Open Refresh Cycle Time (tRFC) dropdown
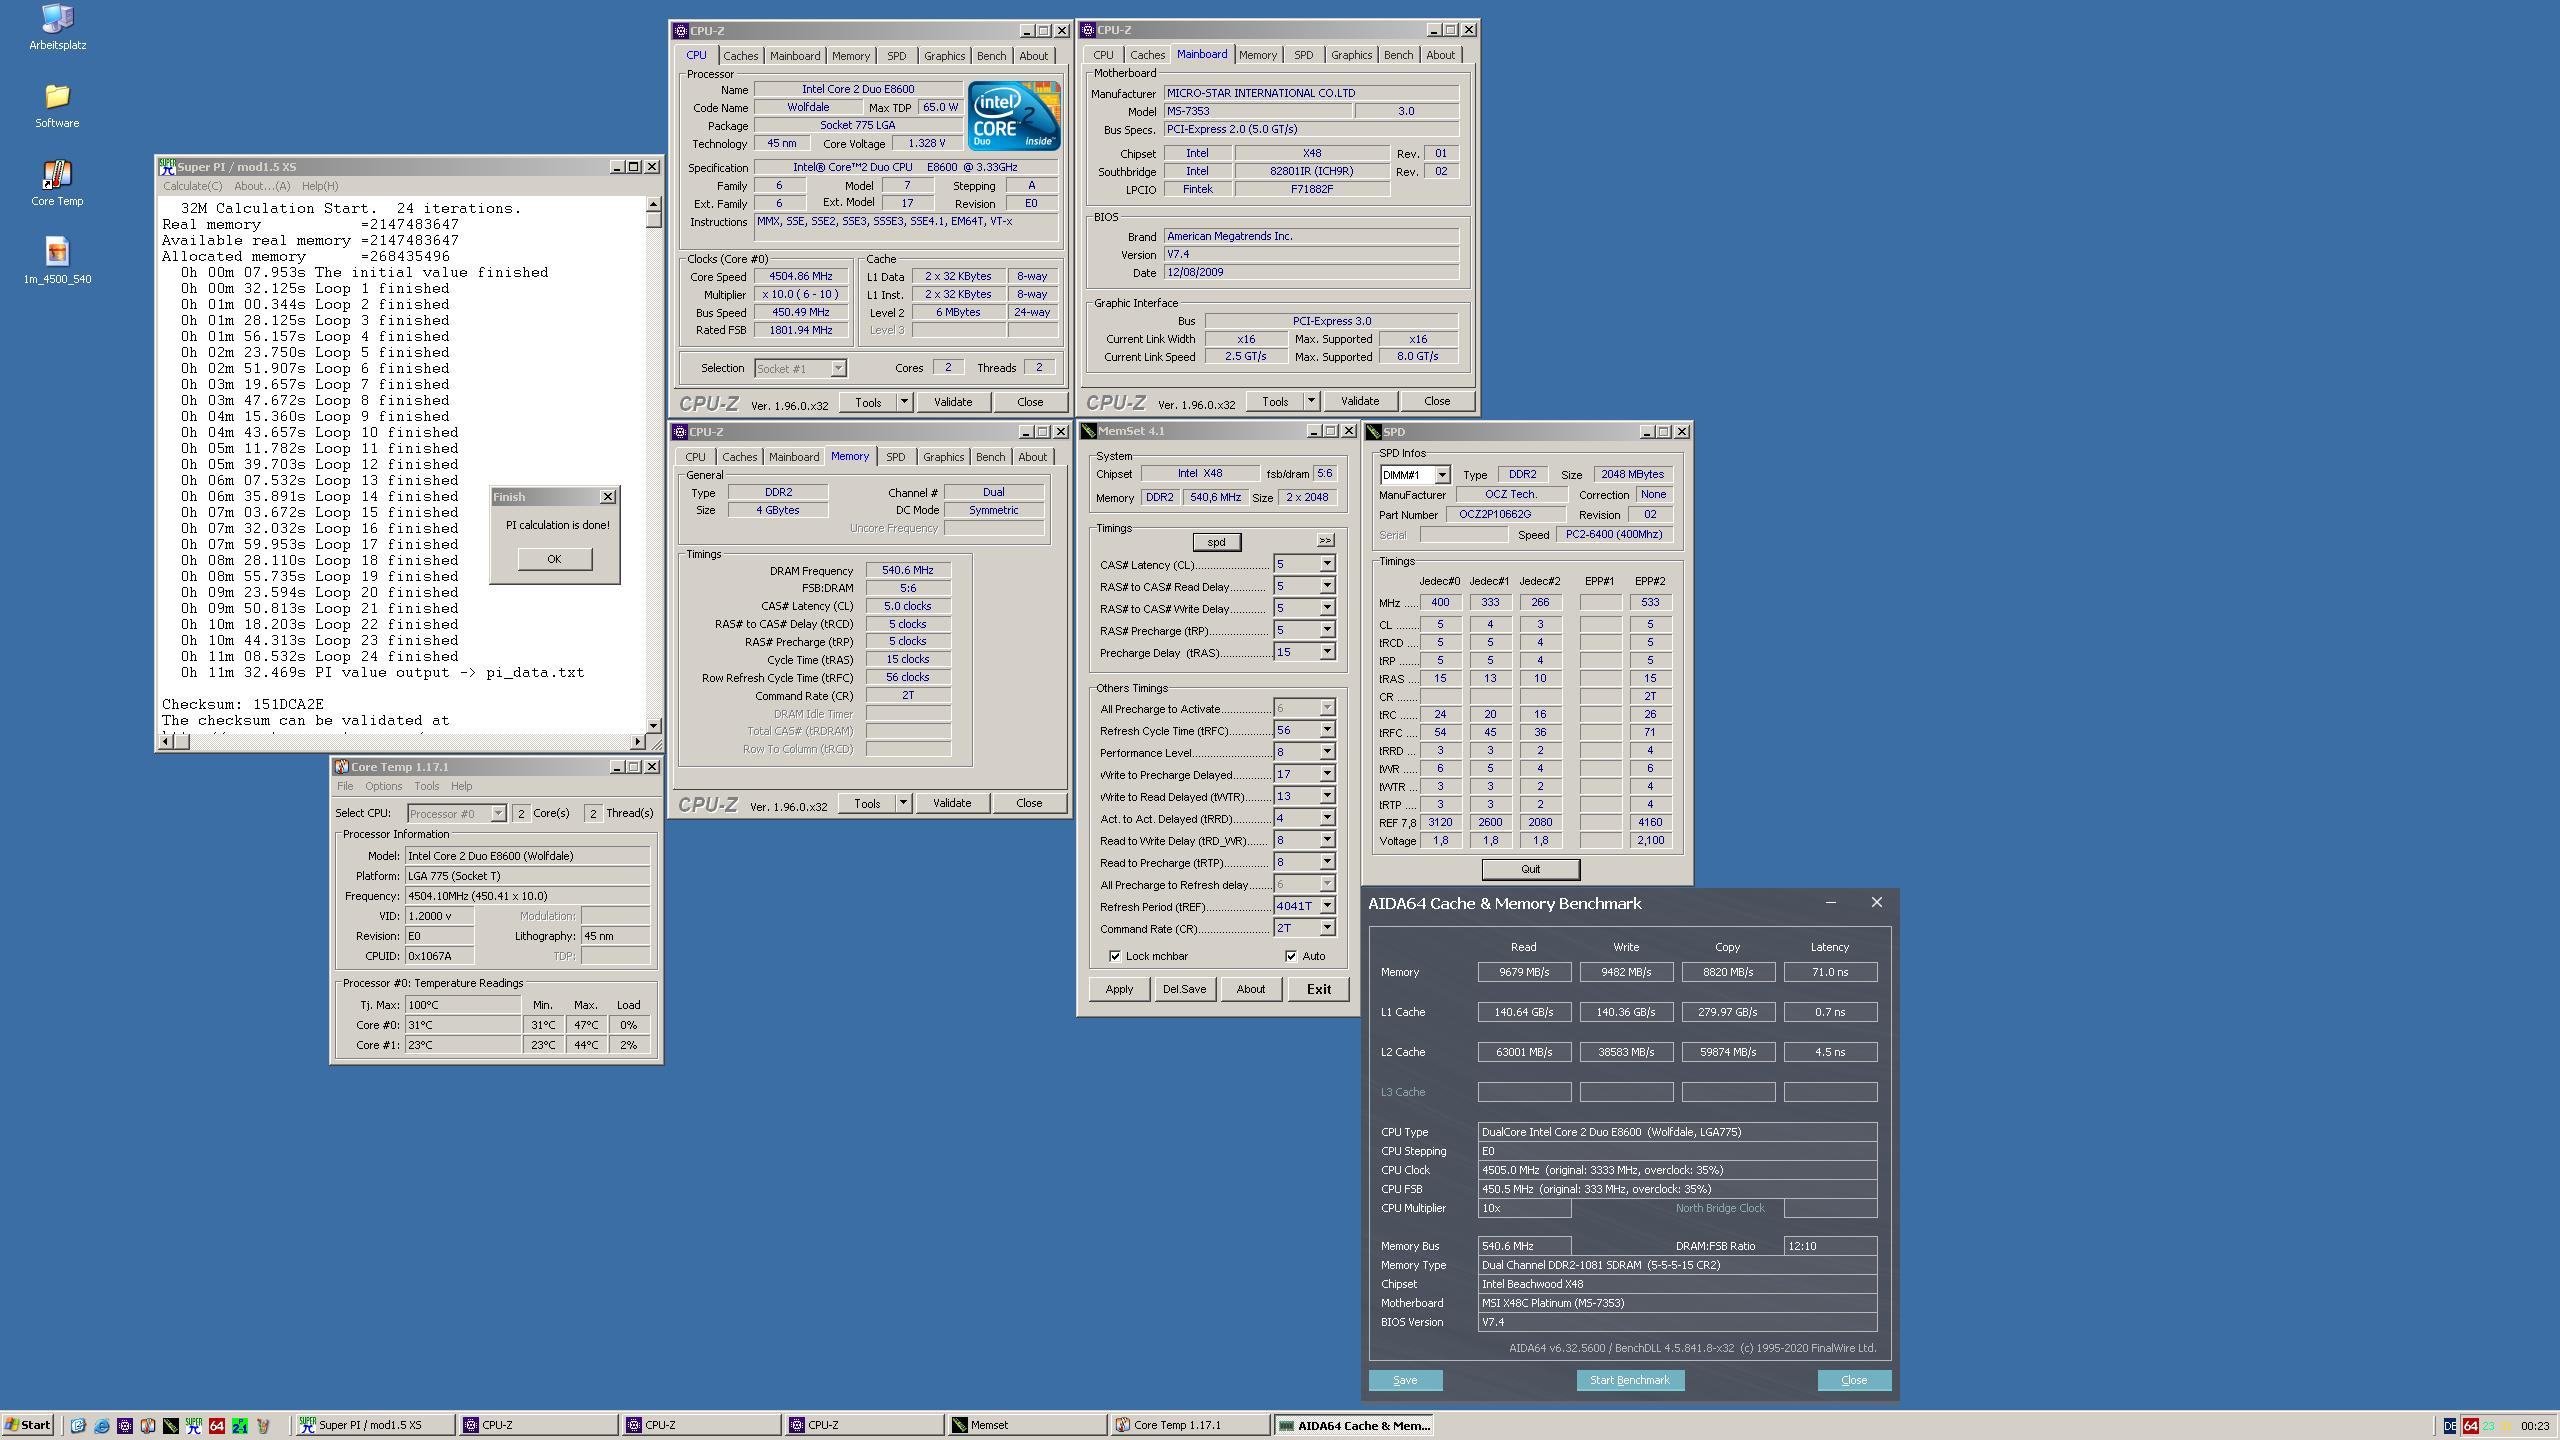The width and height of the screenshot is (2560, 1440). tap(1327, 730)
